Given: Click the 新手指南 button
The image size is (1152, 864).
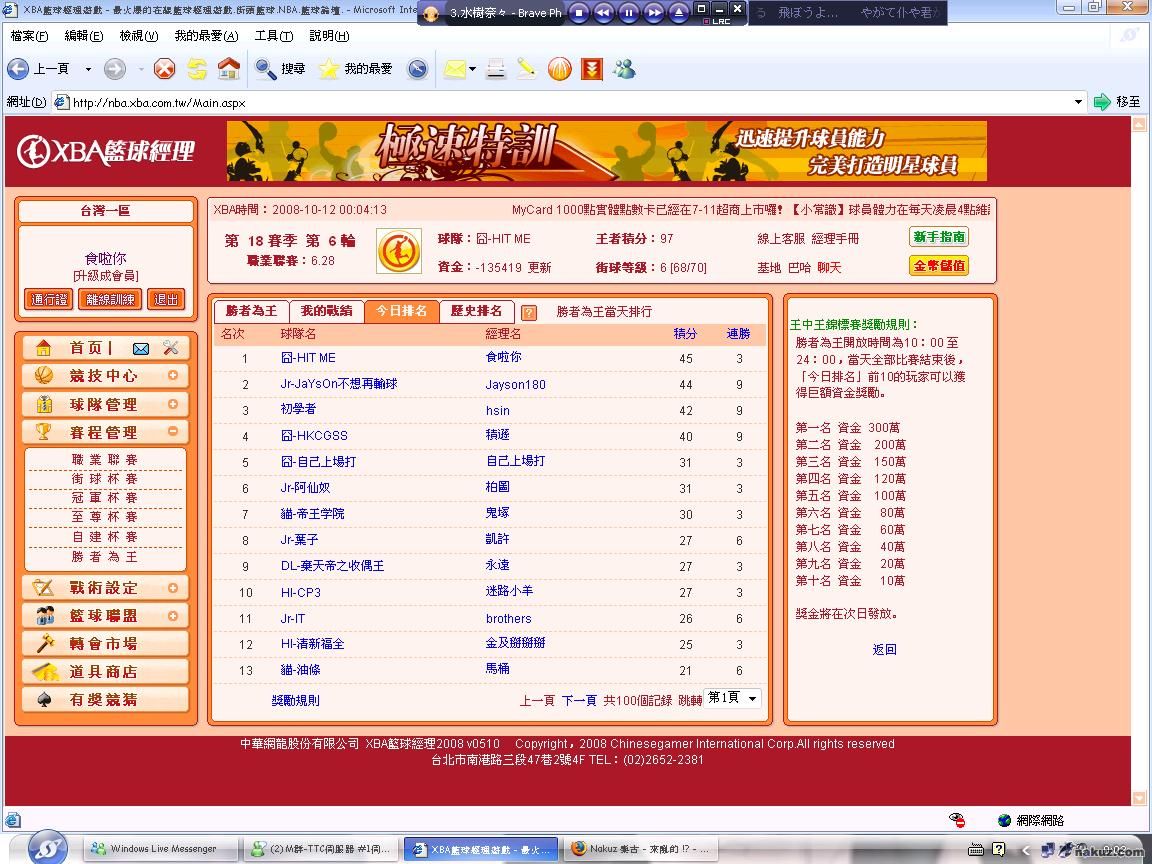Looking at the screenshot, I should (x=939, y=237).
